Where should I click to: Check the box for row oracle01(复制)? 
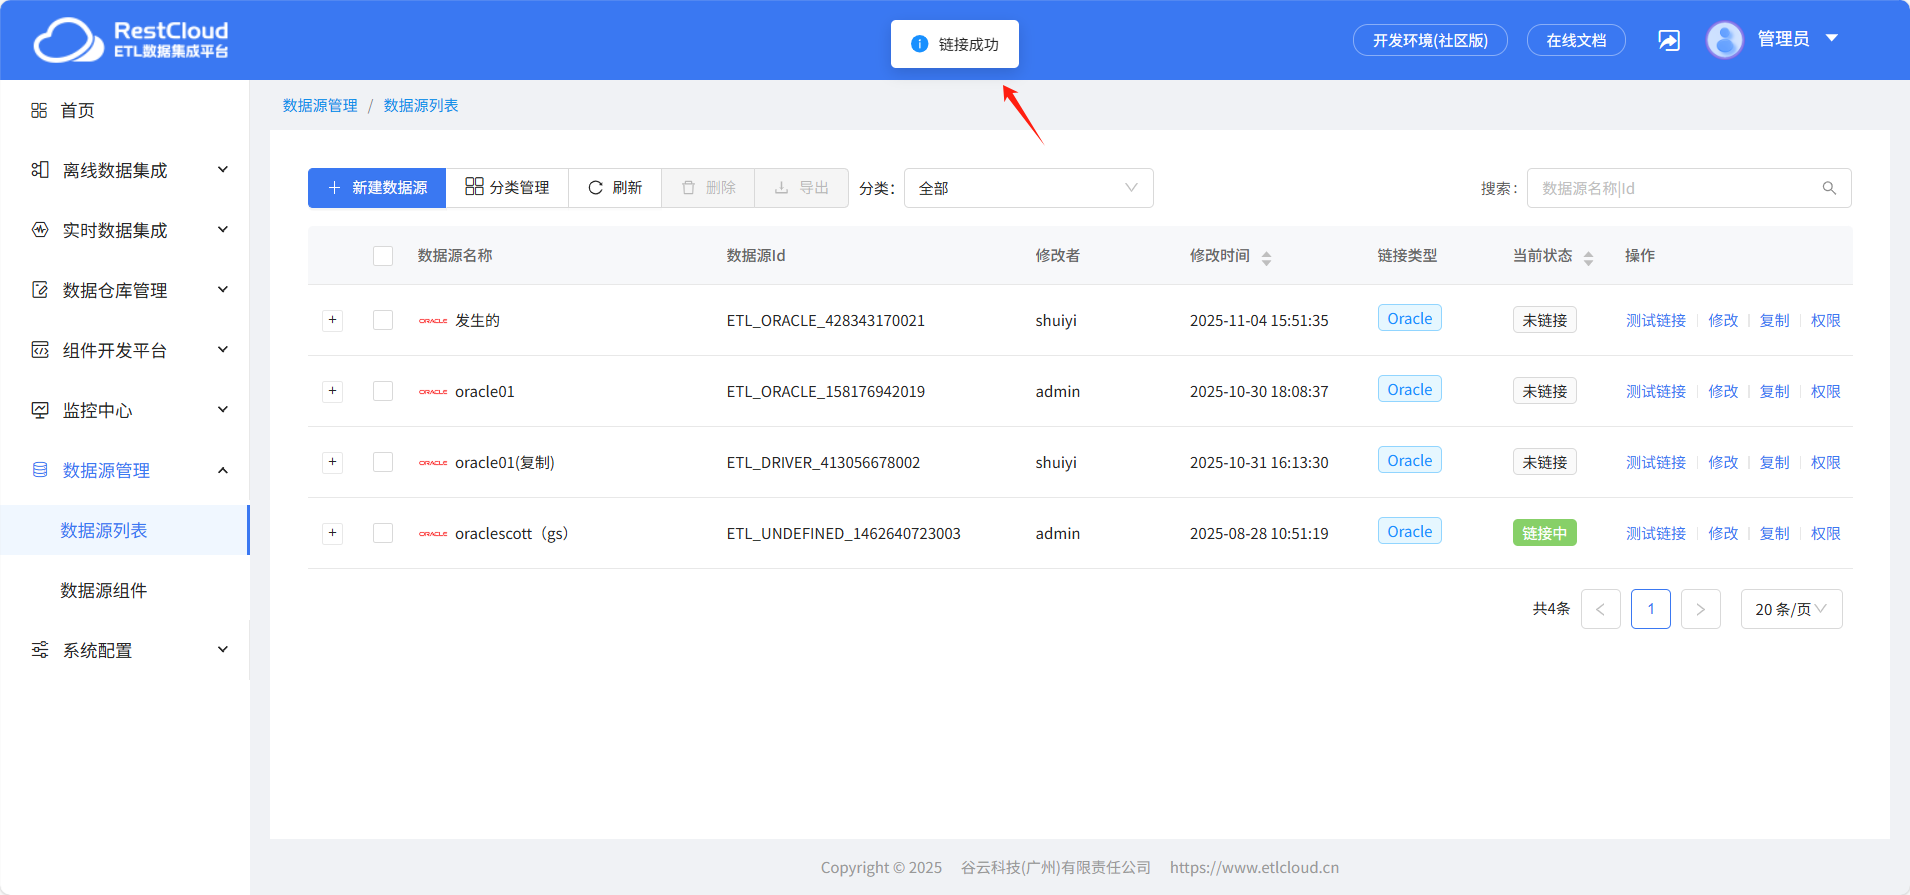click(x=383, y=462)
